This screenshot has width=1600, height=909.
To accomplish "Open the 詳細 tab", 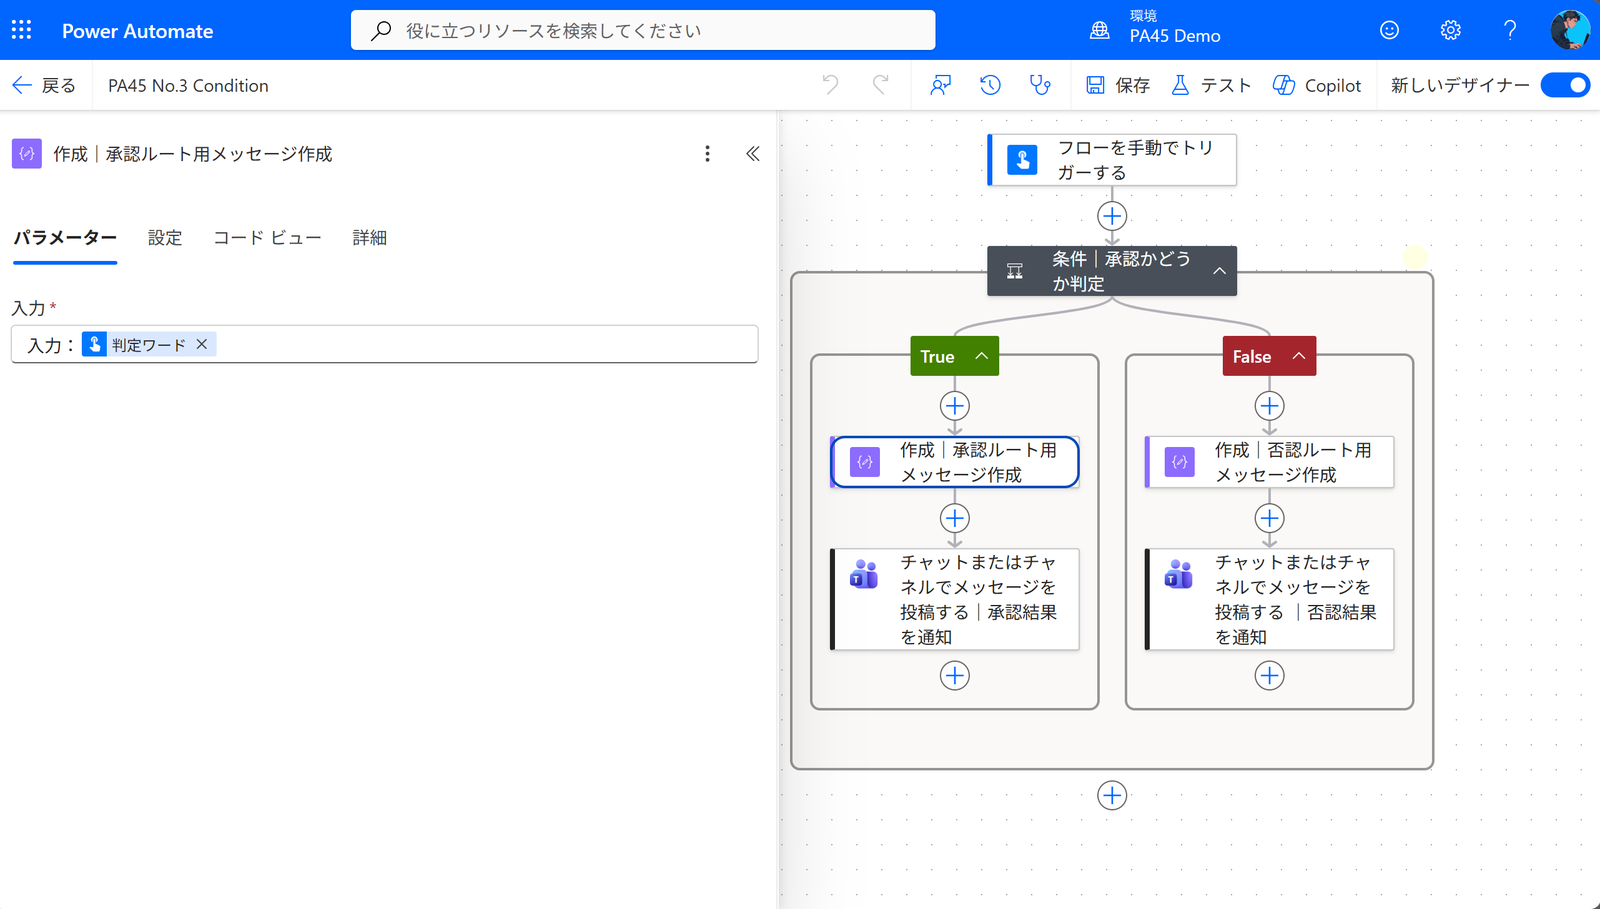I will pos(369,237).
